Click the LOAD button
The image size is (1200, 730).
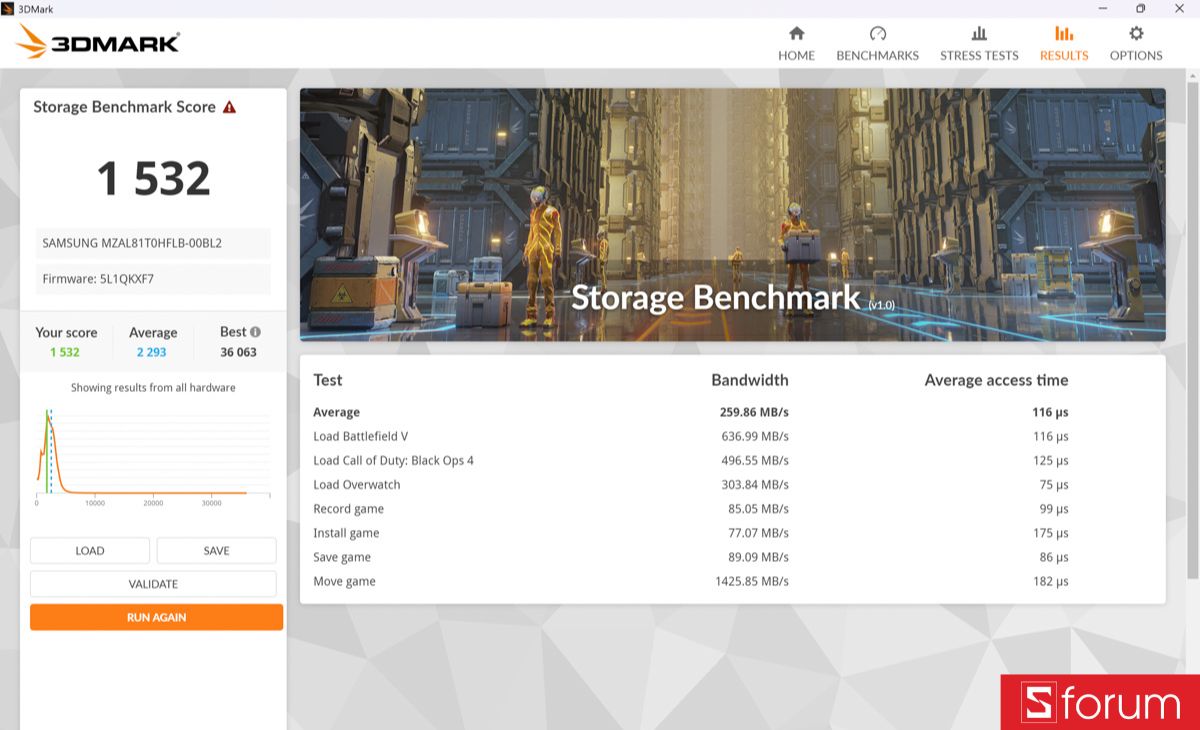coord(90,551)
